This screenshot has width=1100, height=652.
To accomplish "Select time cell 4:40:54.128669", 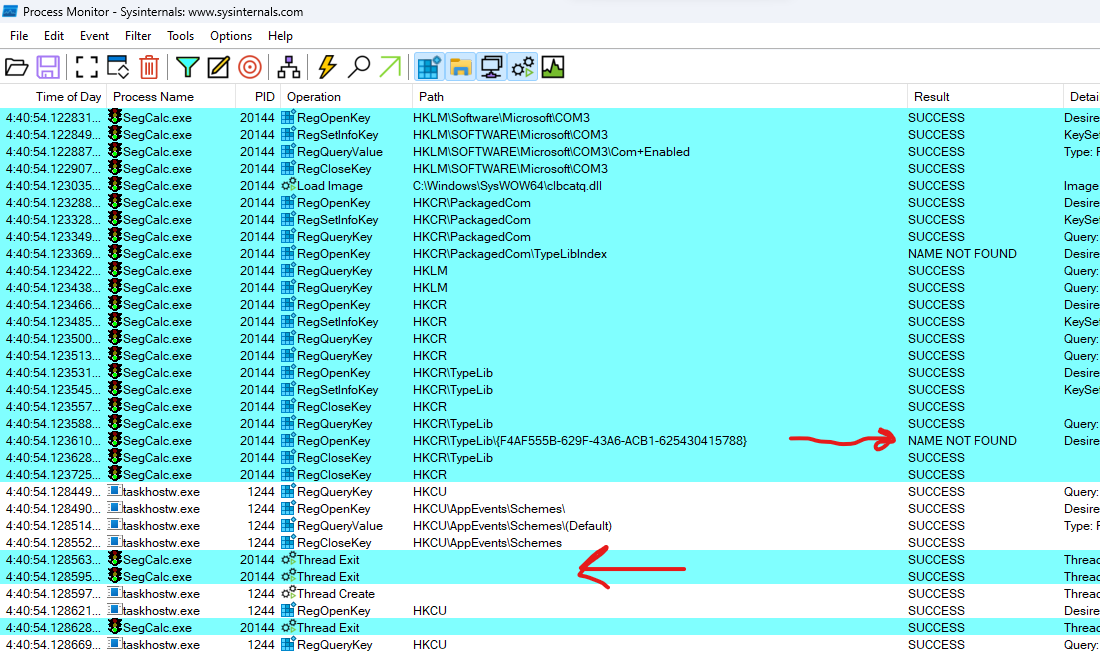I will point(53,645).
